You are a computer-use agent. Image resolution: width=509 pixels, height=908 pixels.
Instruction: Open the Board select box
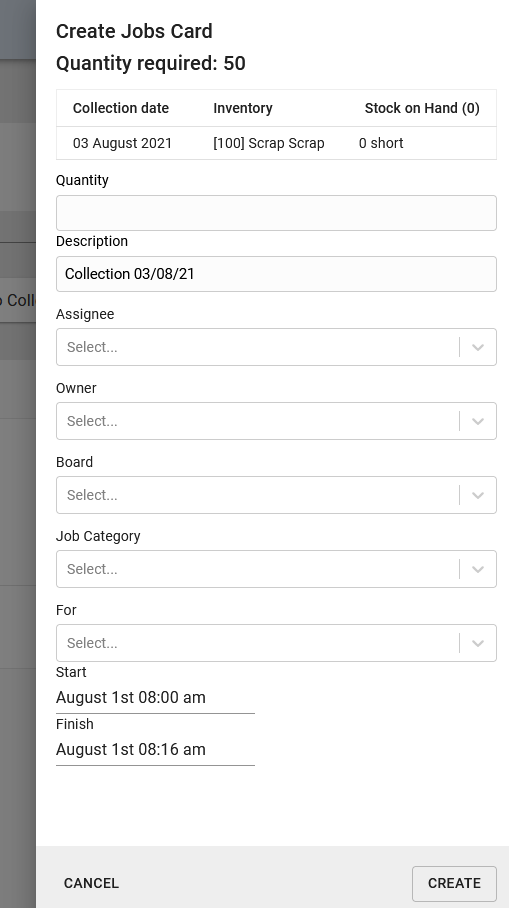pyautogui.click(x=276, y=495)
